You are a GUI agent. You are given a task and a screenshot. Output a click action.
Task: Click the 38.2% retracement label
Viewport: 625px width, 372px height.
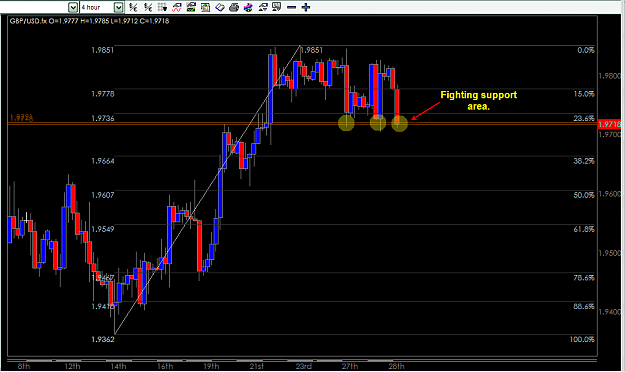(x=584, y=161)
